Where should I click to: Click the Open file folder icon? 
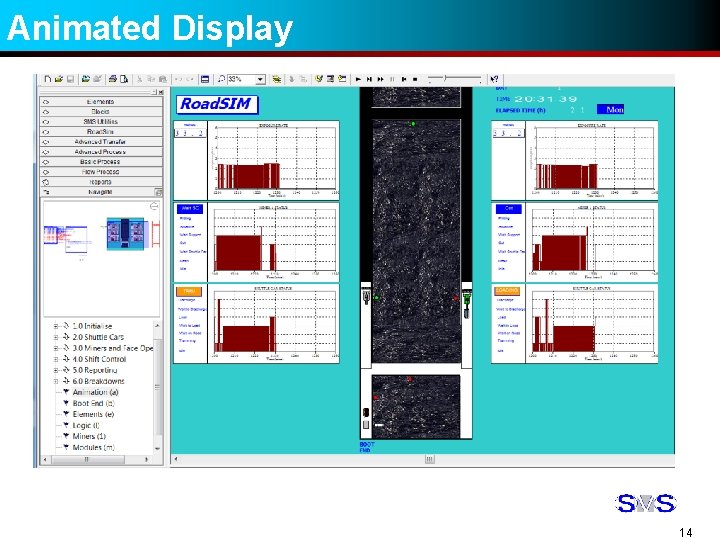pos(59,79)
